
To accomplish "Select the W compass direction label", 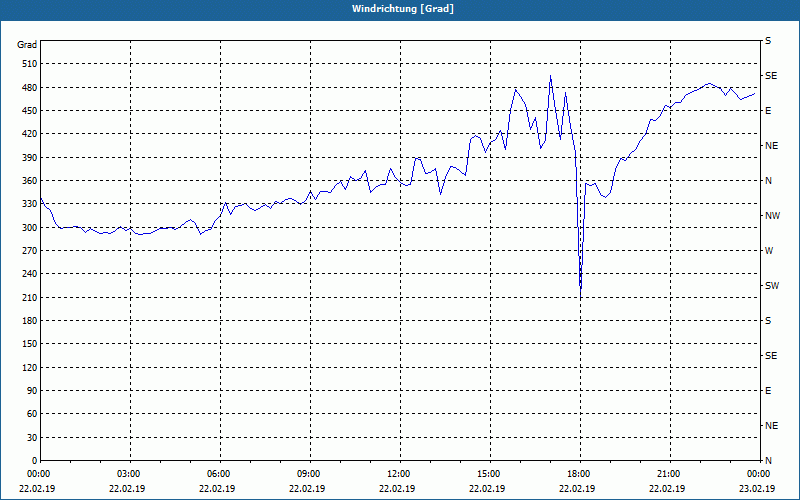I will tap(769, 251).
